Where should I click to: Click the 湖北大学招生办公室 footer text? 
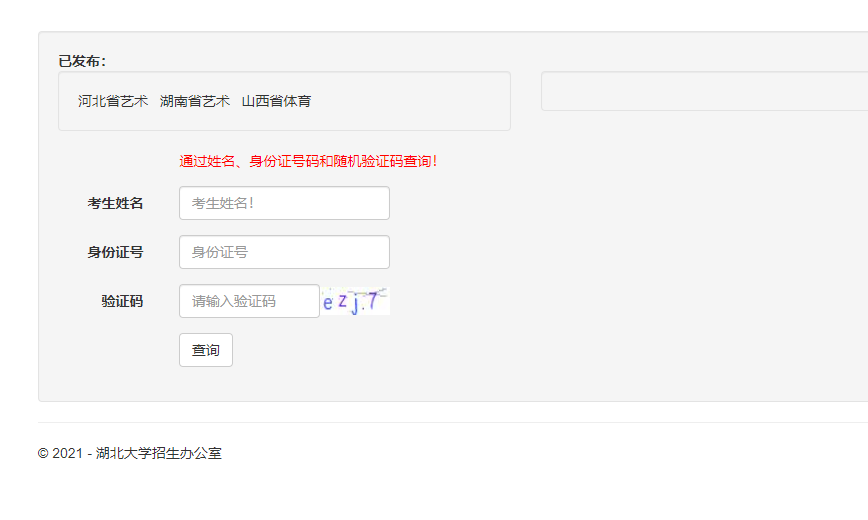159,453
